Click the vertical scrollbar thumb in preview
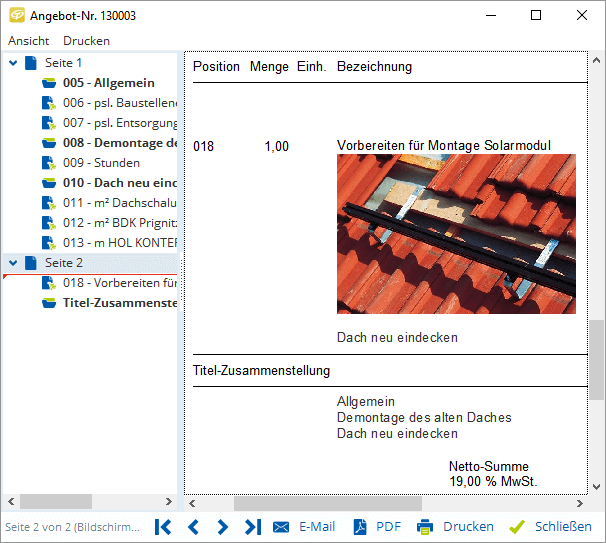This screenshot has width=606, height=543. 597,358
